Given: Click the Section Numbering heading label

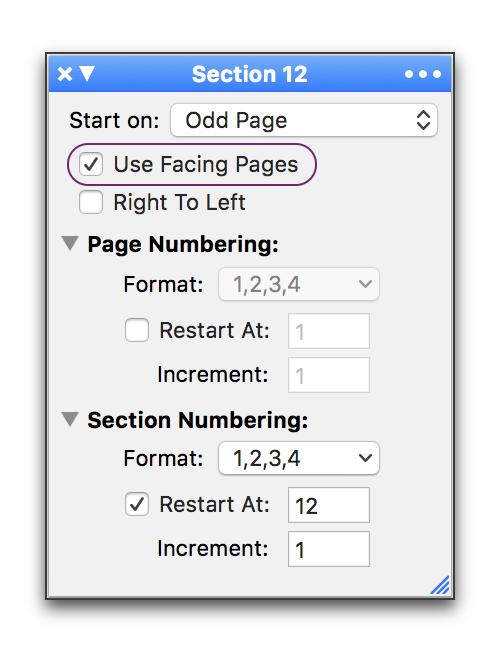Looking at the screenshot, I should pos(198,420).
